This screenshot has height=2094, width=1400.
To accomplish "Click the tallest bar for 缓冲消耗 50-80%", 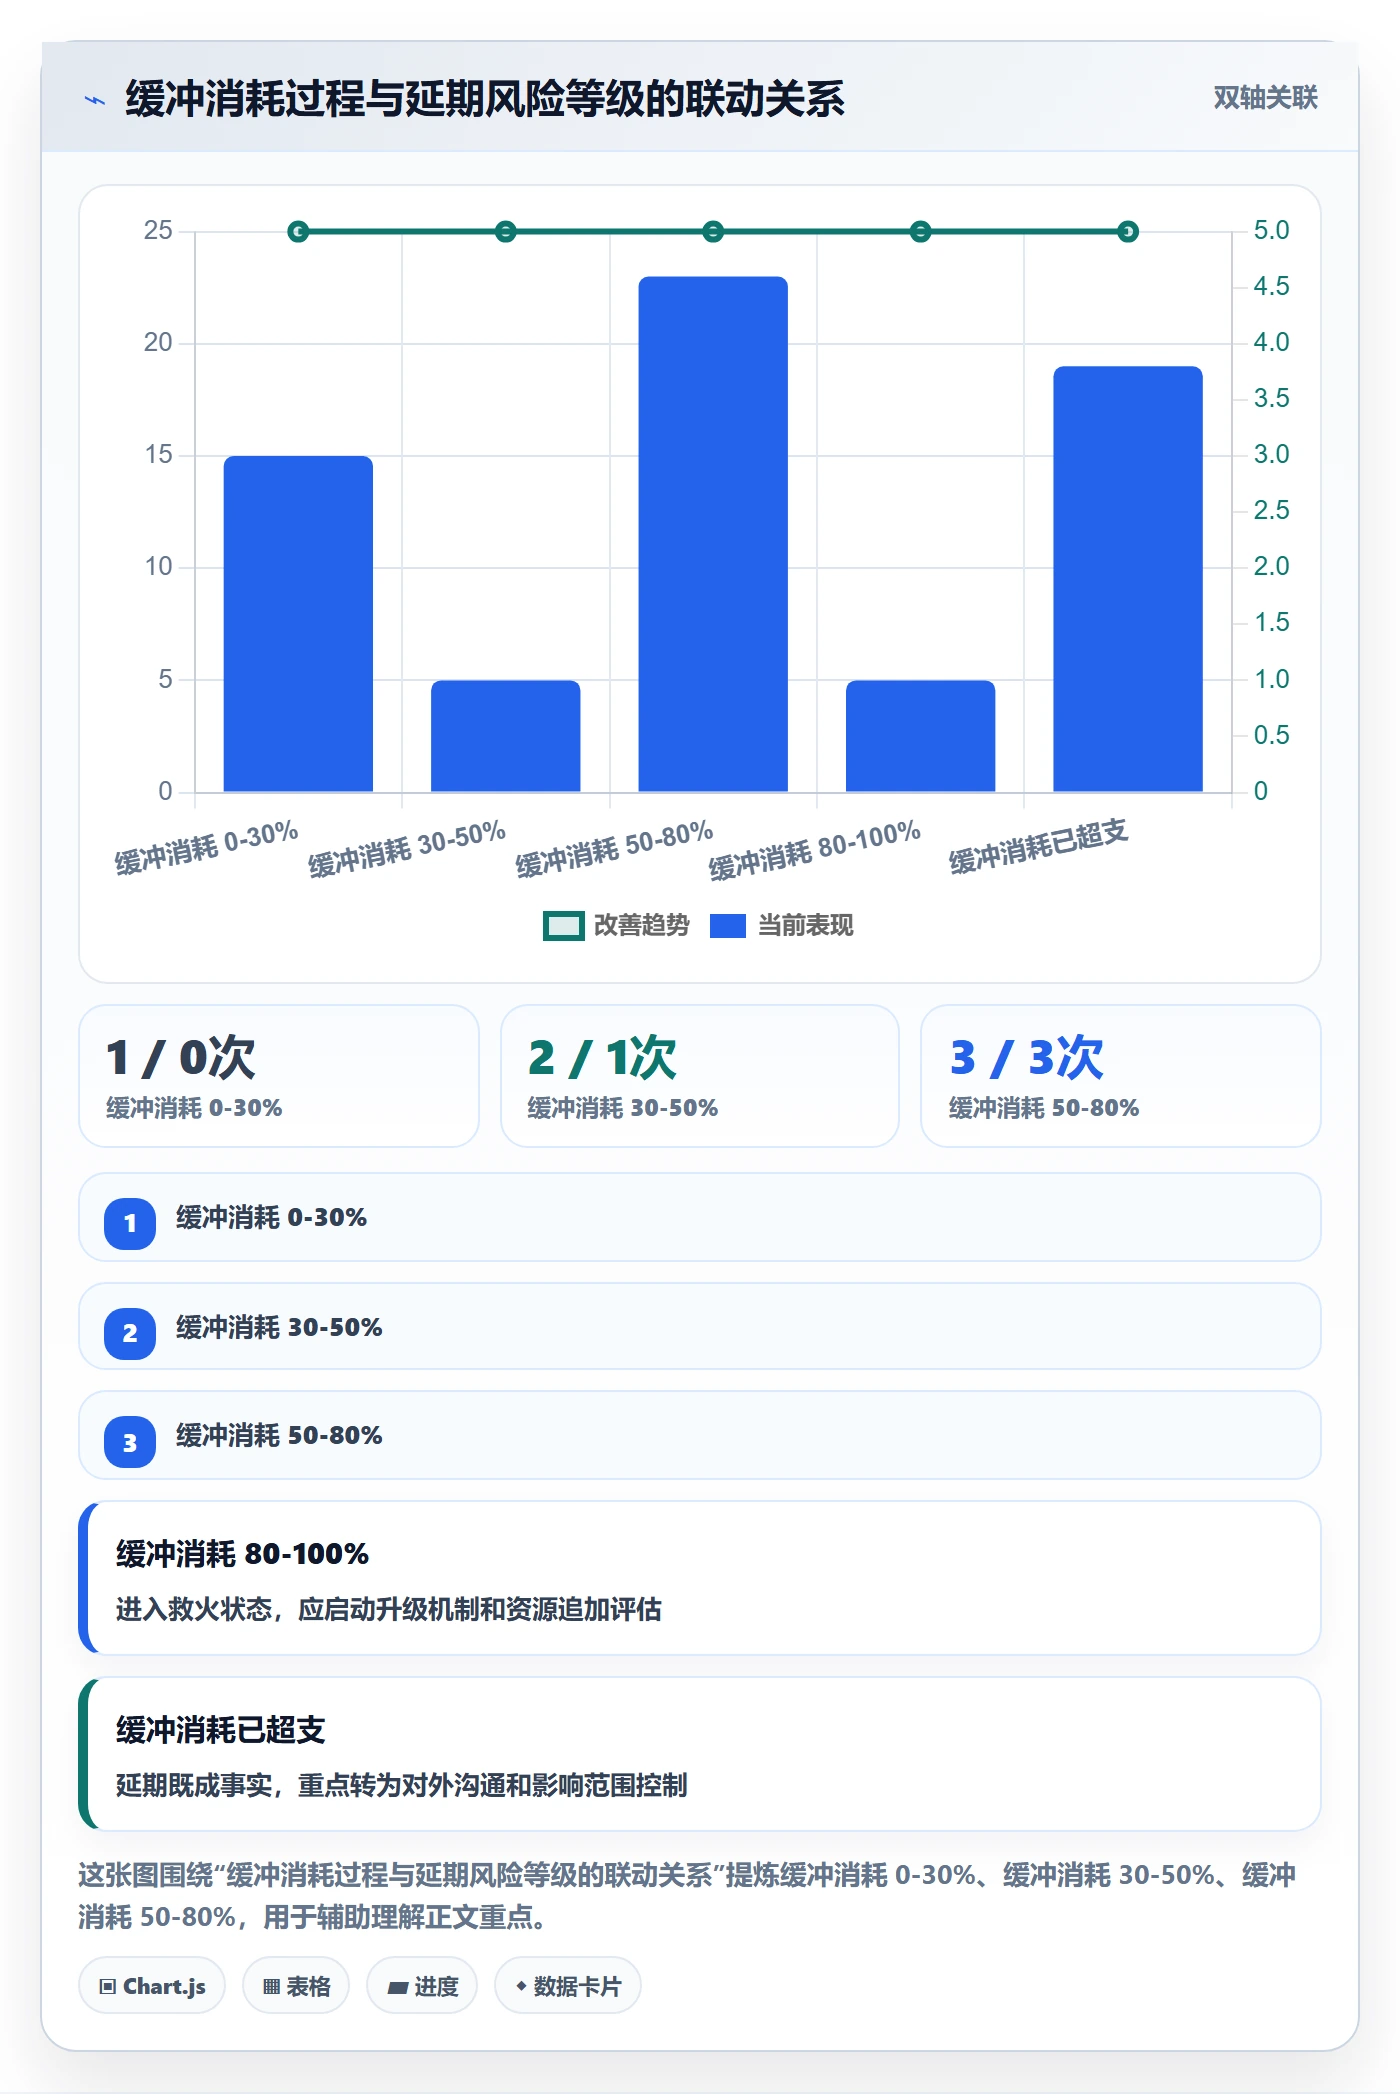I will (x=713, y=534).
